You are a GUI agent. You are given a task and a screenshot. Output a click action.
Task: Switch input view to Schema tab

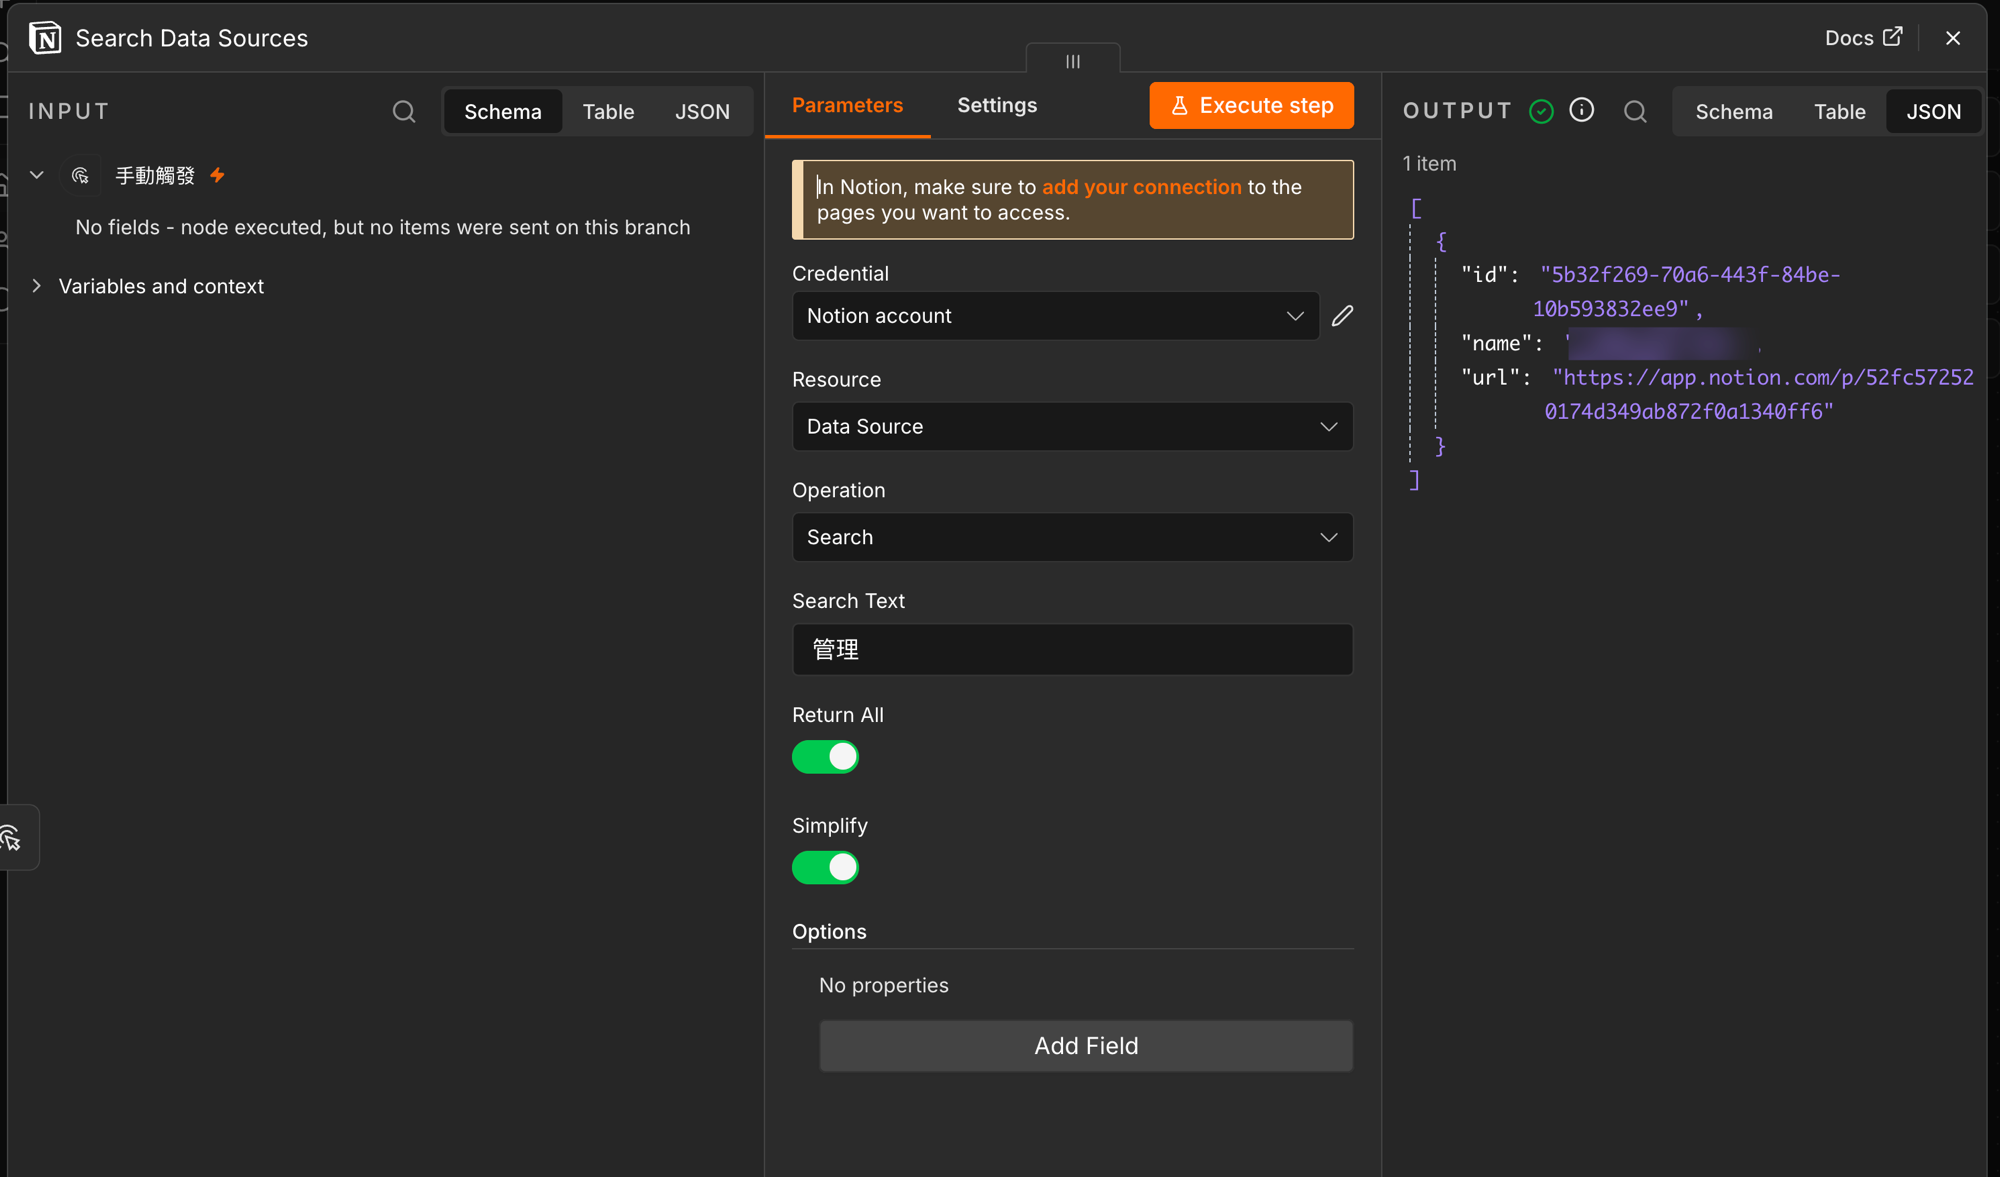click(x=503, y=111)
